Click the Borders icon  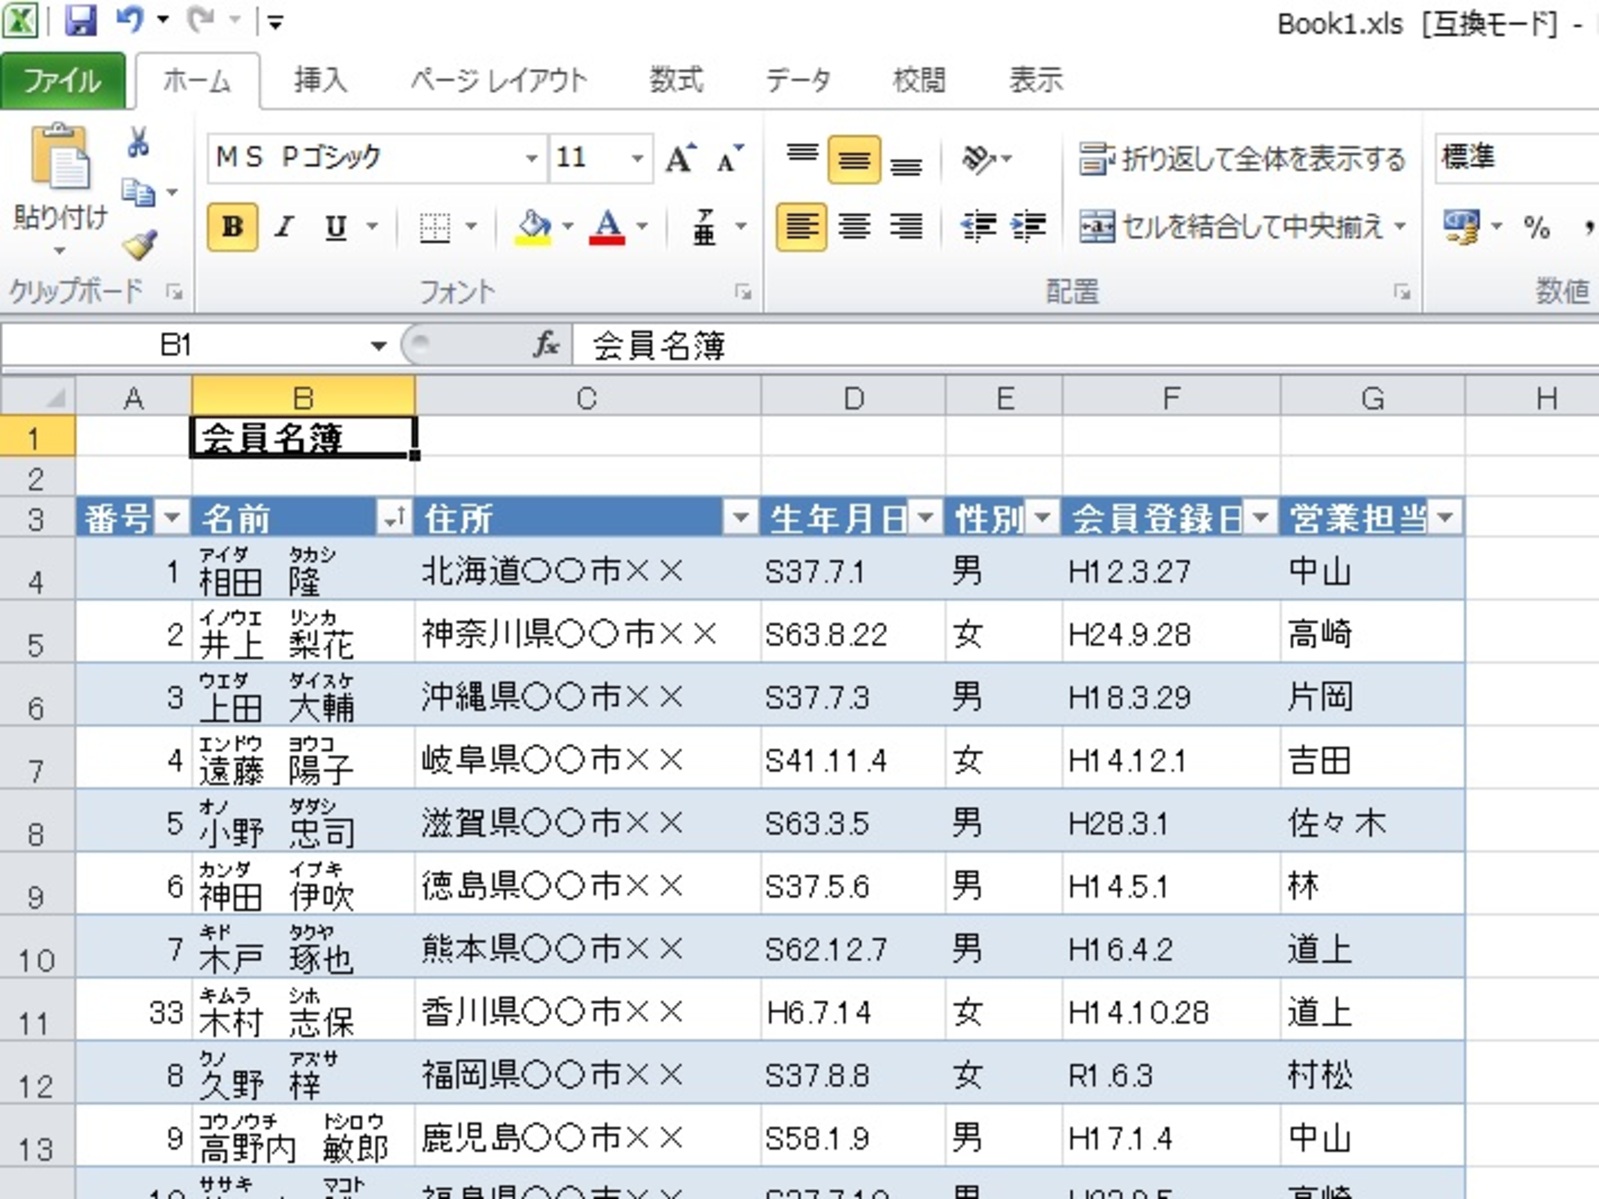click(x=434, y=227)
